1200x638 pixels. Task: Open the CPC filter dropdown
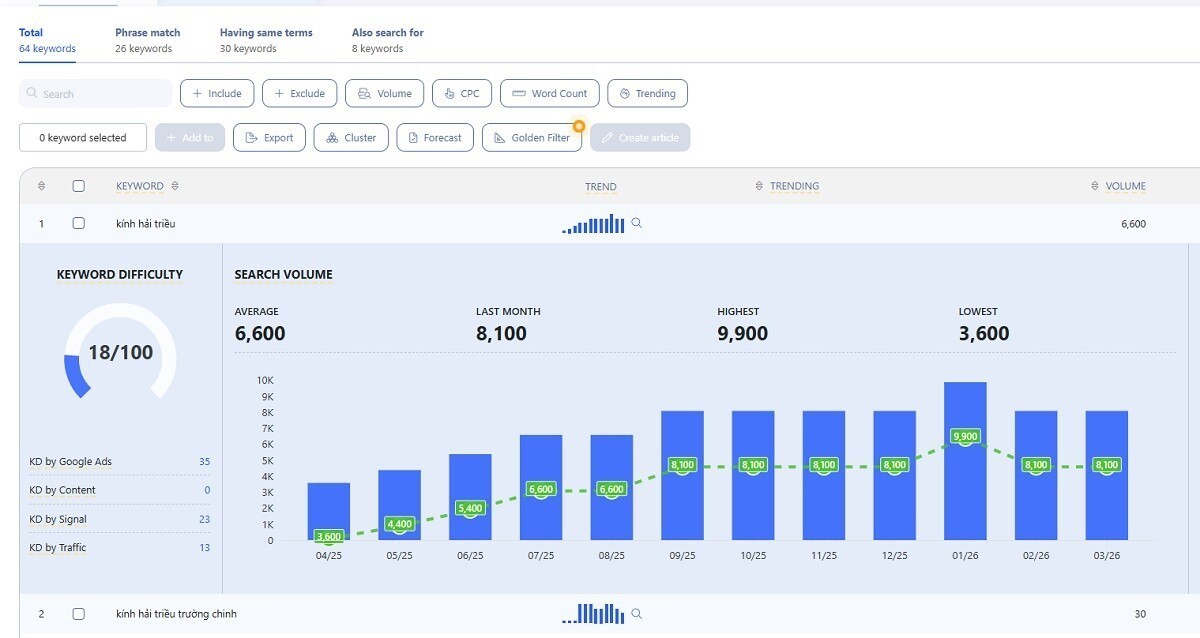point(462,93)
